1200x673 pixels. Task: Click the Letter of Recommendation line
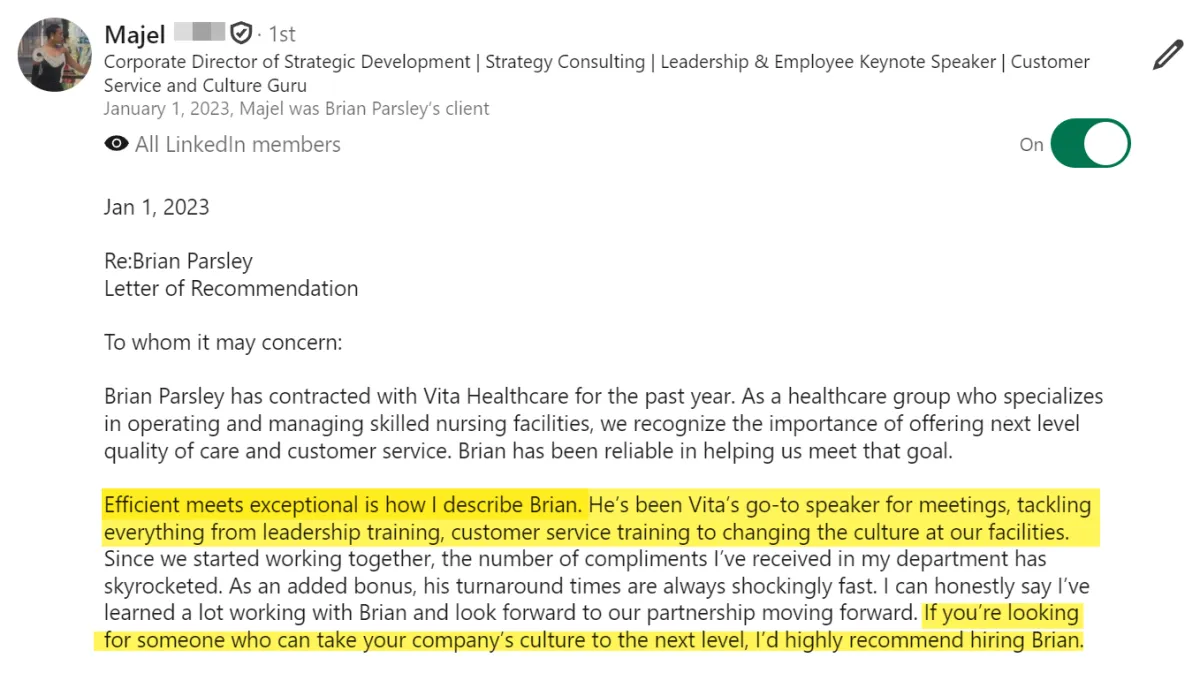coord(231,288)
